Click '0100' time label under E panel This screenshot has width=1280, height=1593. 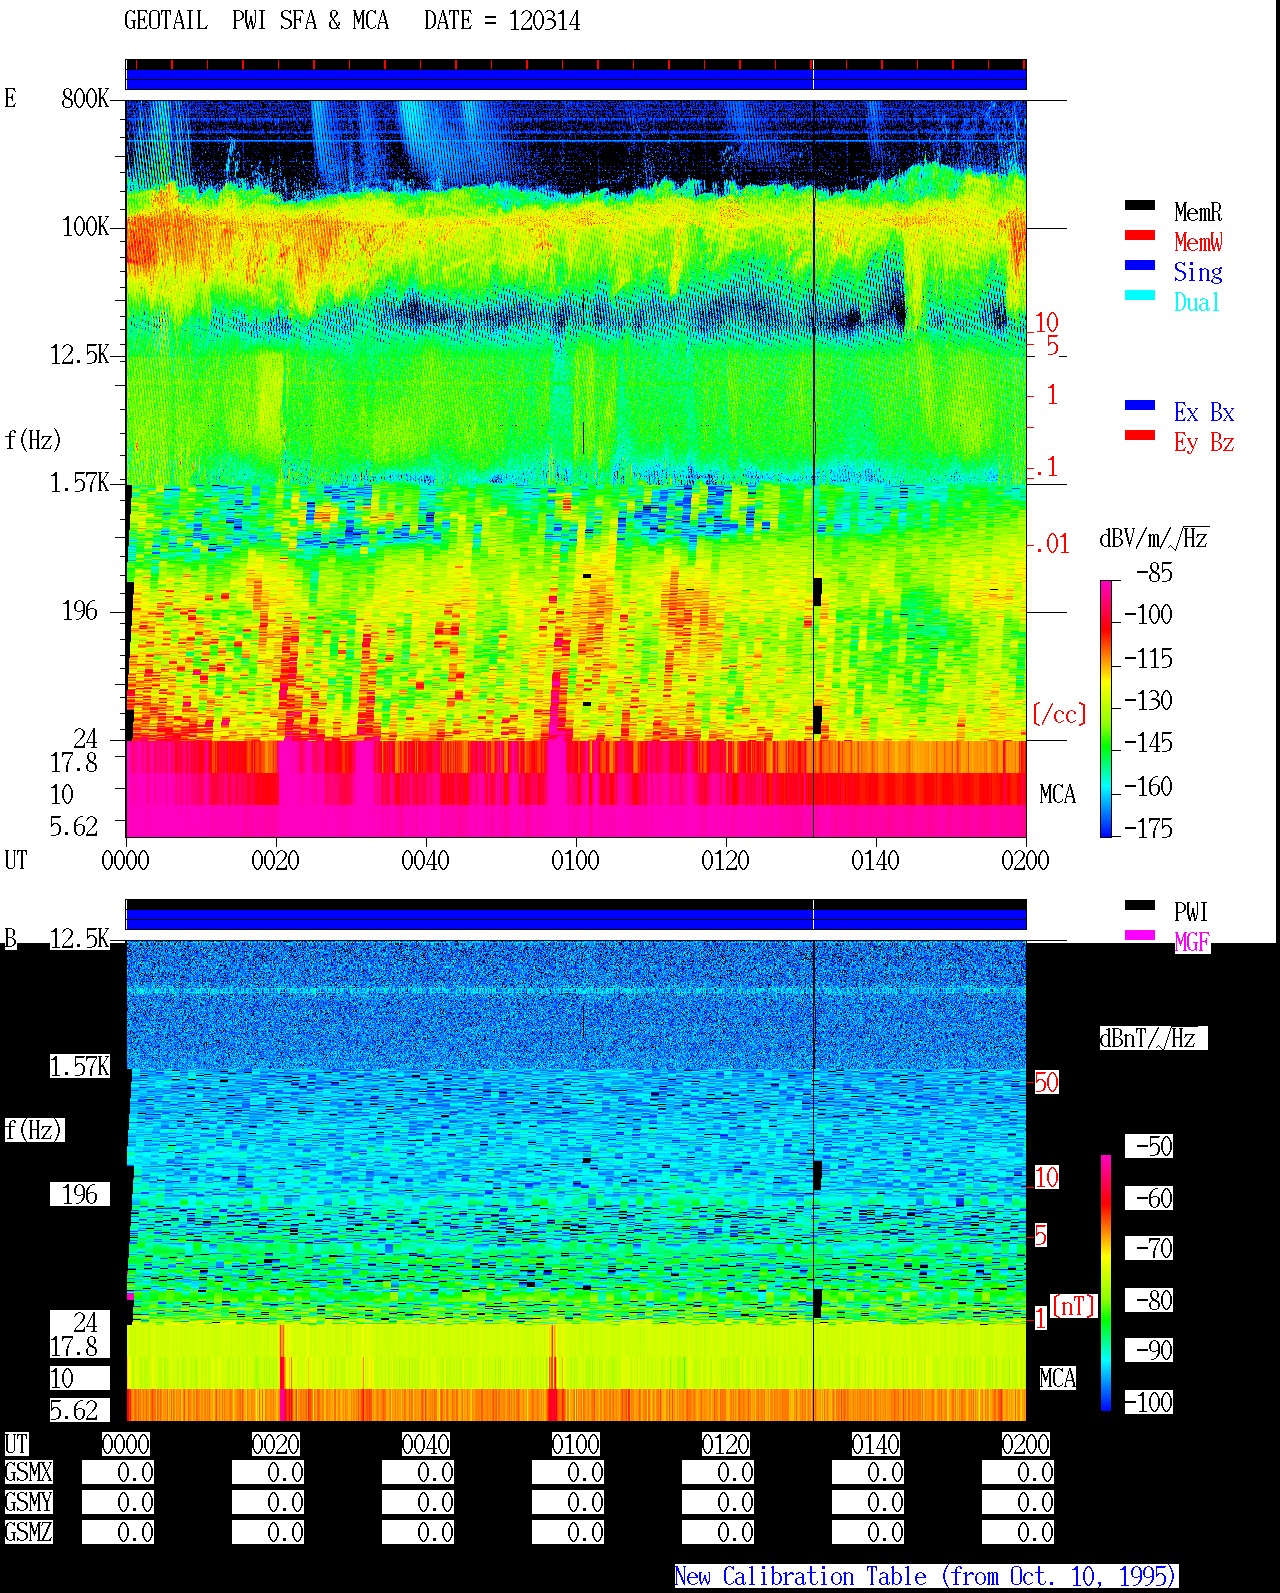pyautogui.click(x=575, y=860)
